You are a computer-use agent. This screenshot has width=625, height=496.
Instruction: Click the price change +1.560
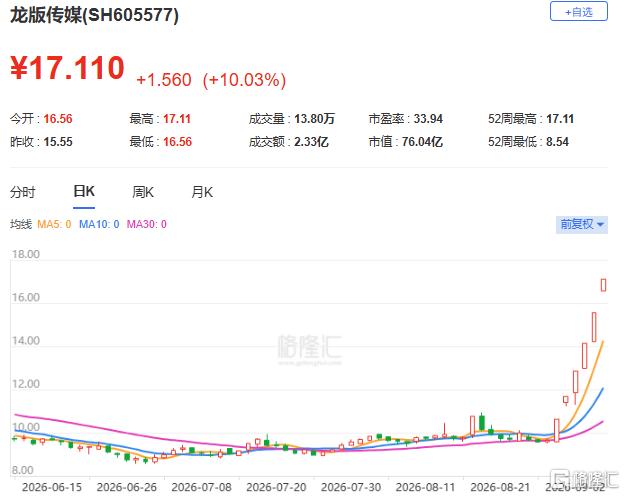tap(164, 80)
